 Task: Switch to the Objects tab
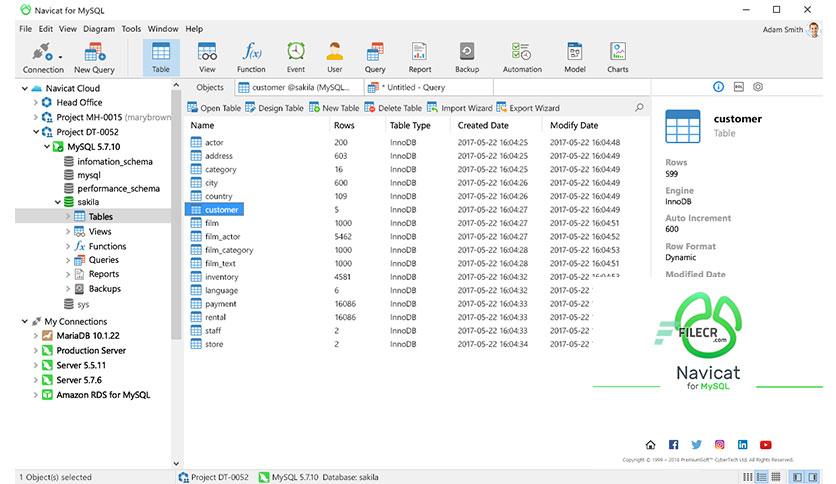click(210, 87)
